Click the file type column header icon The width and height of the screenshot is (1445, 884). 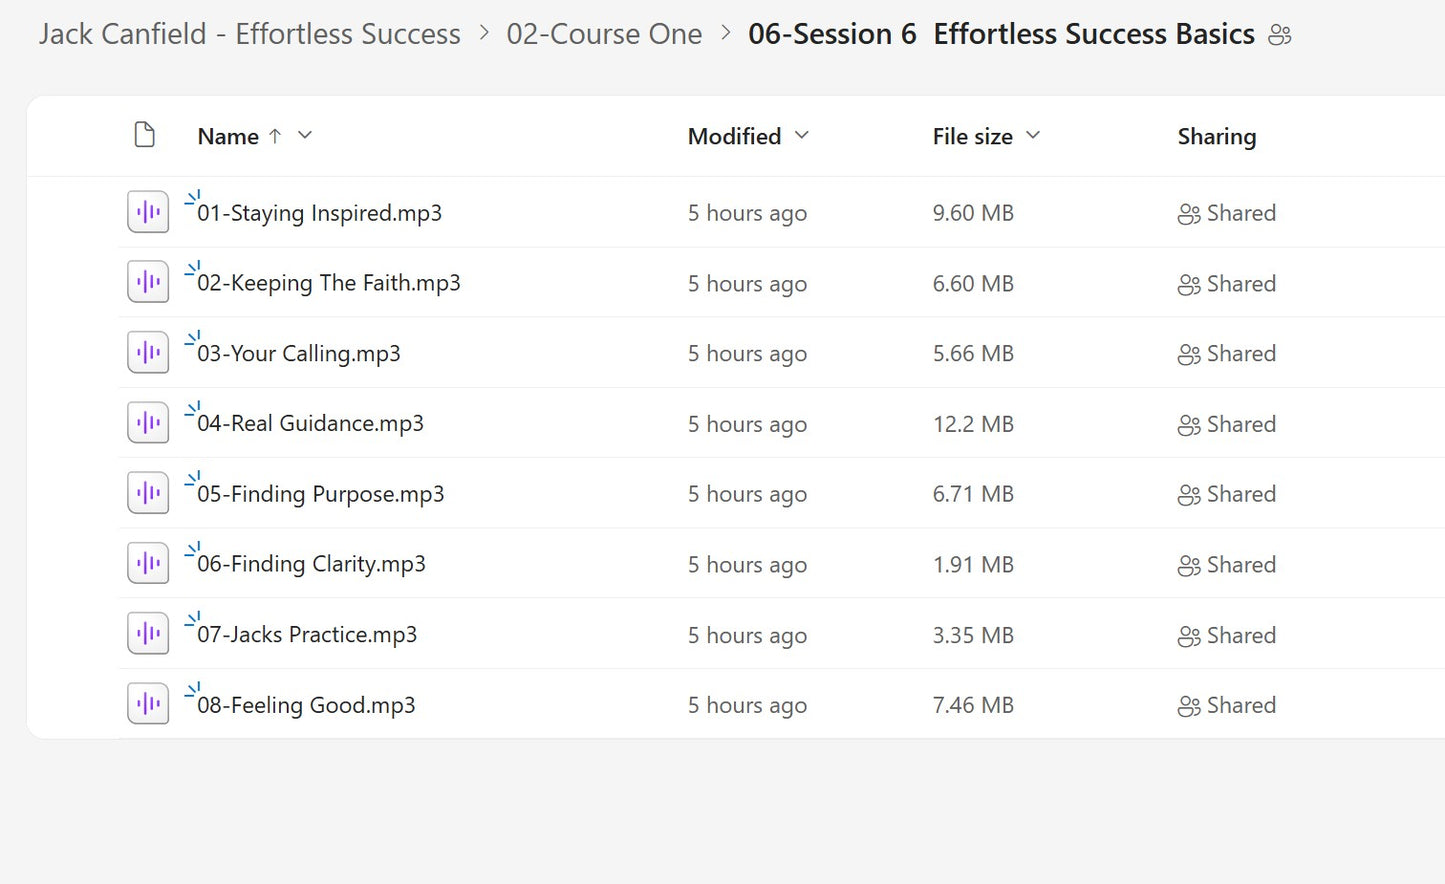[x=145, y=135]
